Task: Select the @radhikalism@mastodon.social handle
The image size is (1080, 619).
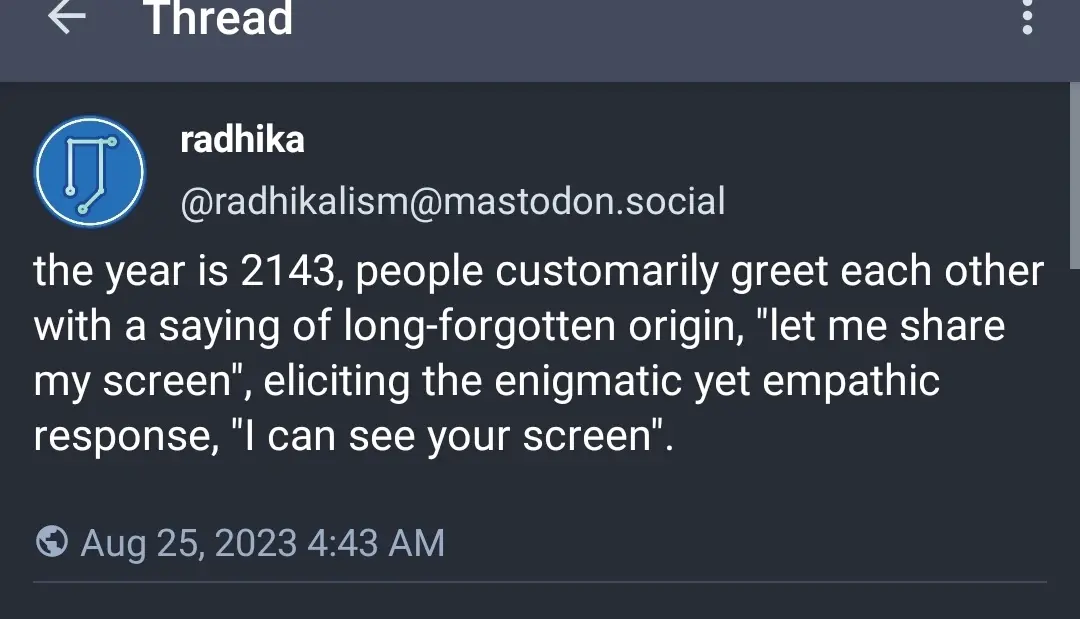Action: point(453,201)
